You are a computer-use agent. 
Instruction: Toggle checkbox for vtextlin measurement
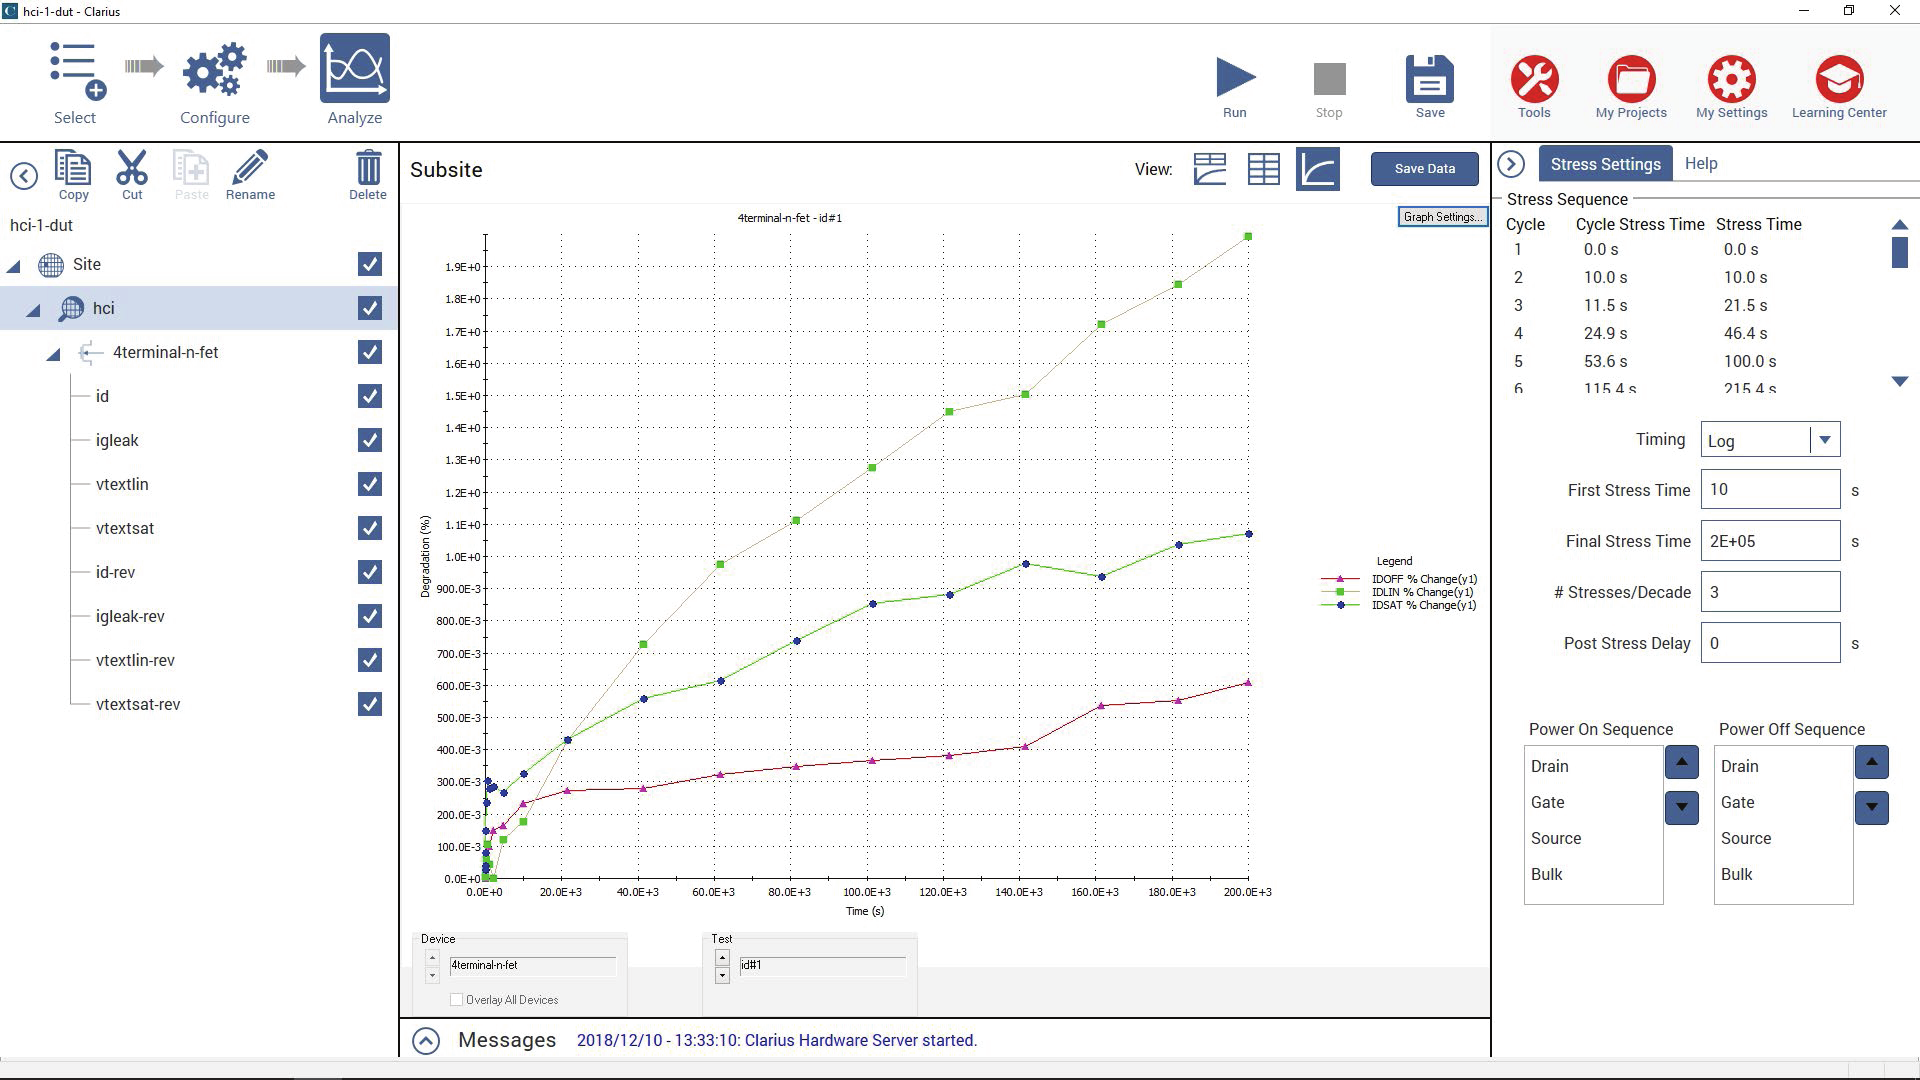(371, 484)
